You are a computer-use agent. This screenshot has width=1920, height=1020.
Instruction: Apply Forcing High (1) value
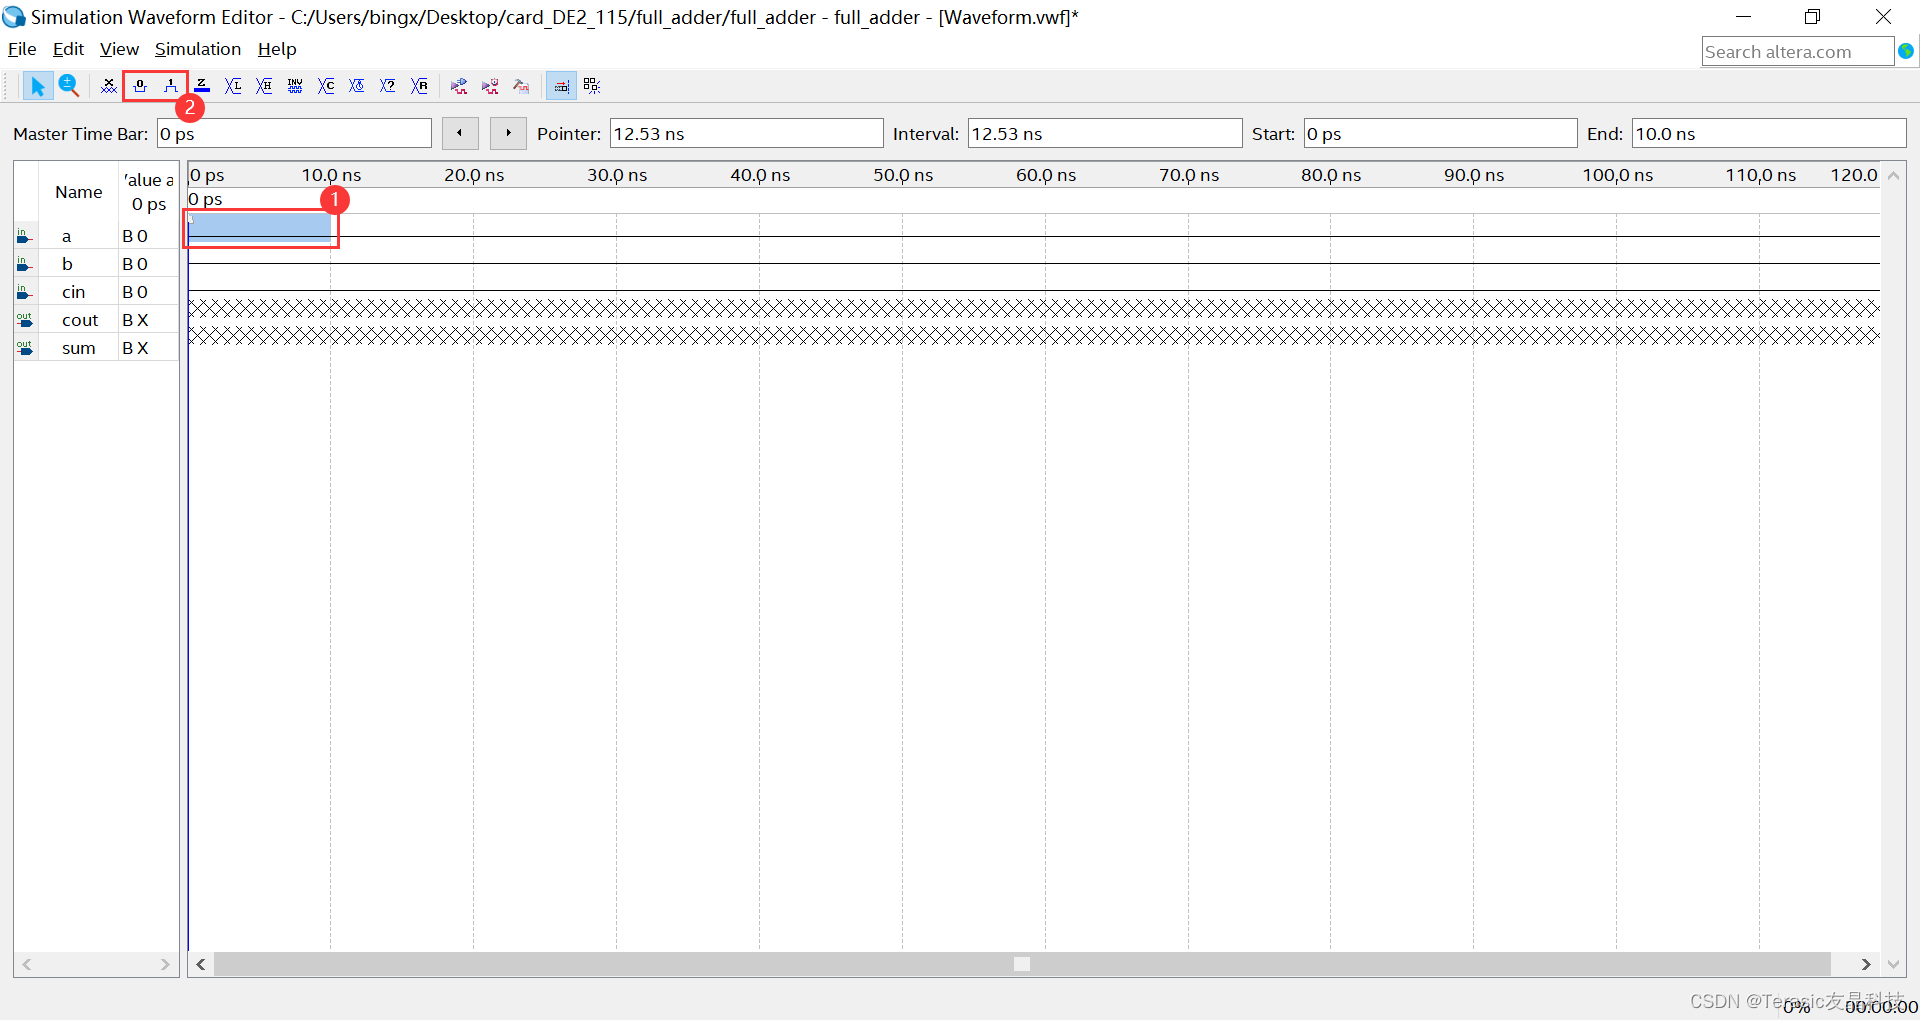tap(171, 86)
